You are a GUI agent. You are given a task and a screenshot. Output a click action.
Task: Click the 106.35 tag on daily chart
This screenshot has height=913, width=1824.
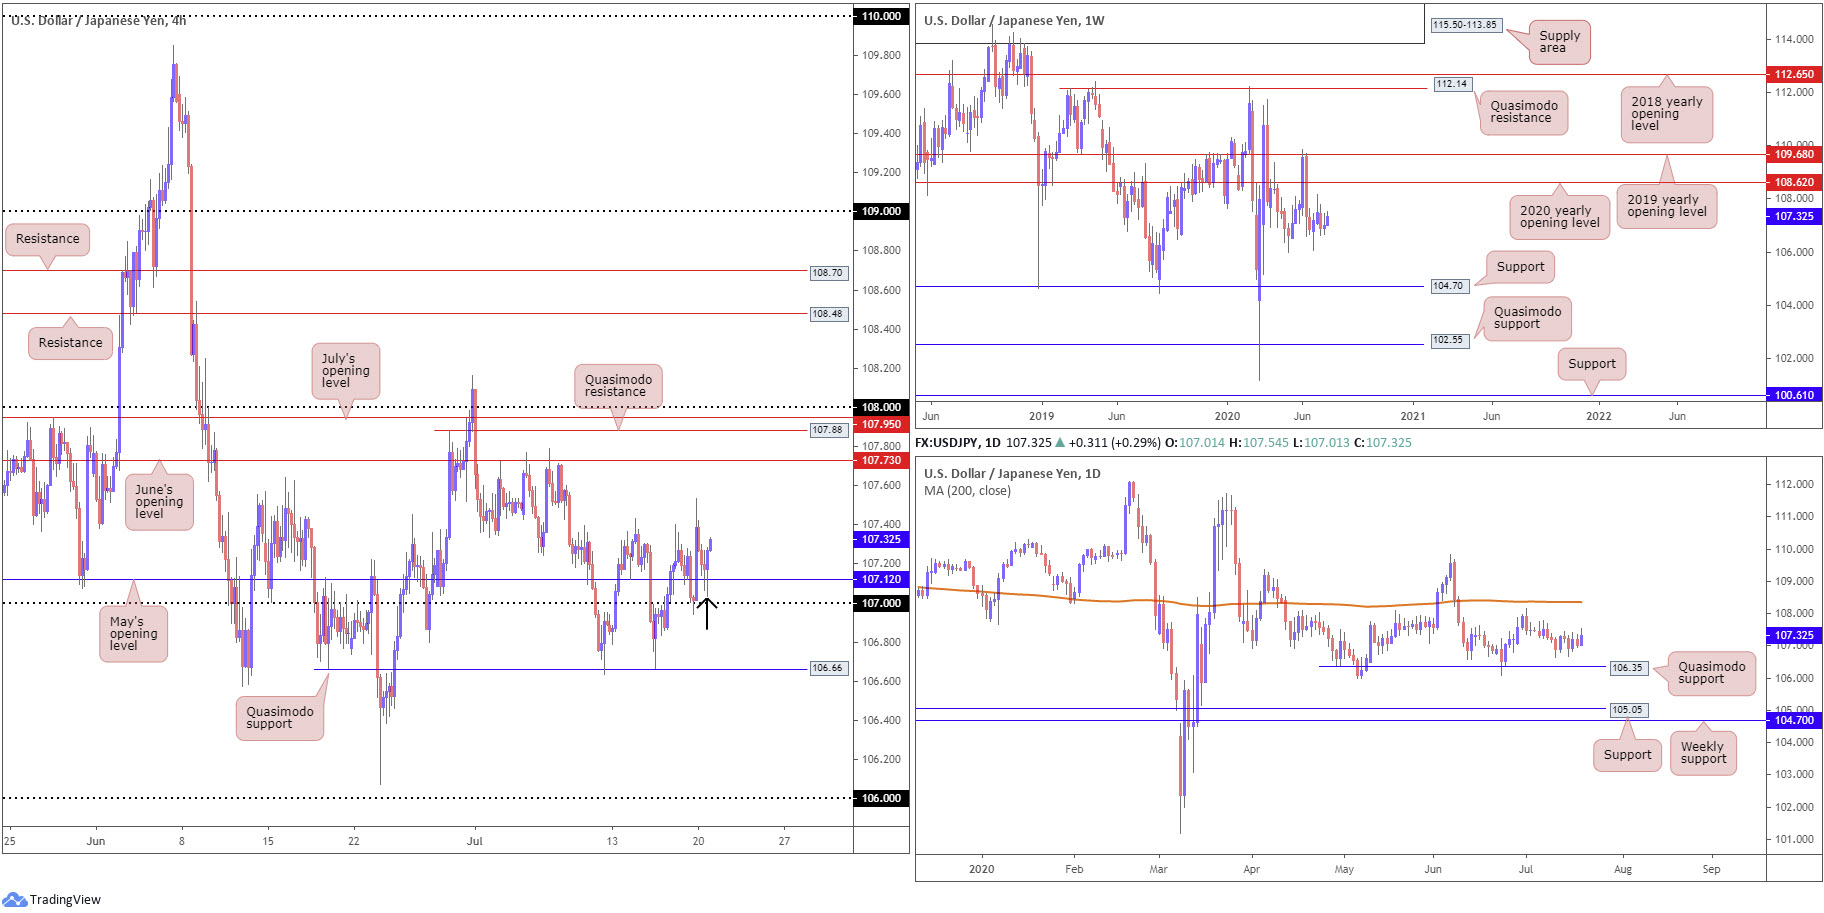click(x=1627, y=667)
